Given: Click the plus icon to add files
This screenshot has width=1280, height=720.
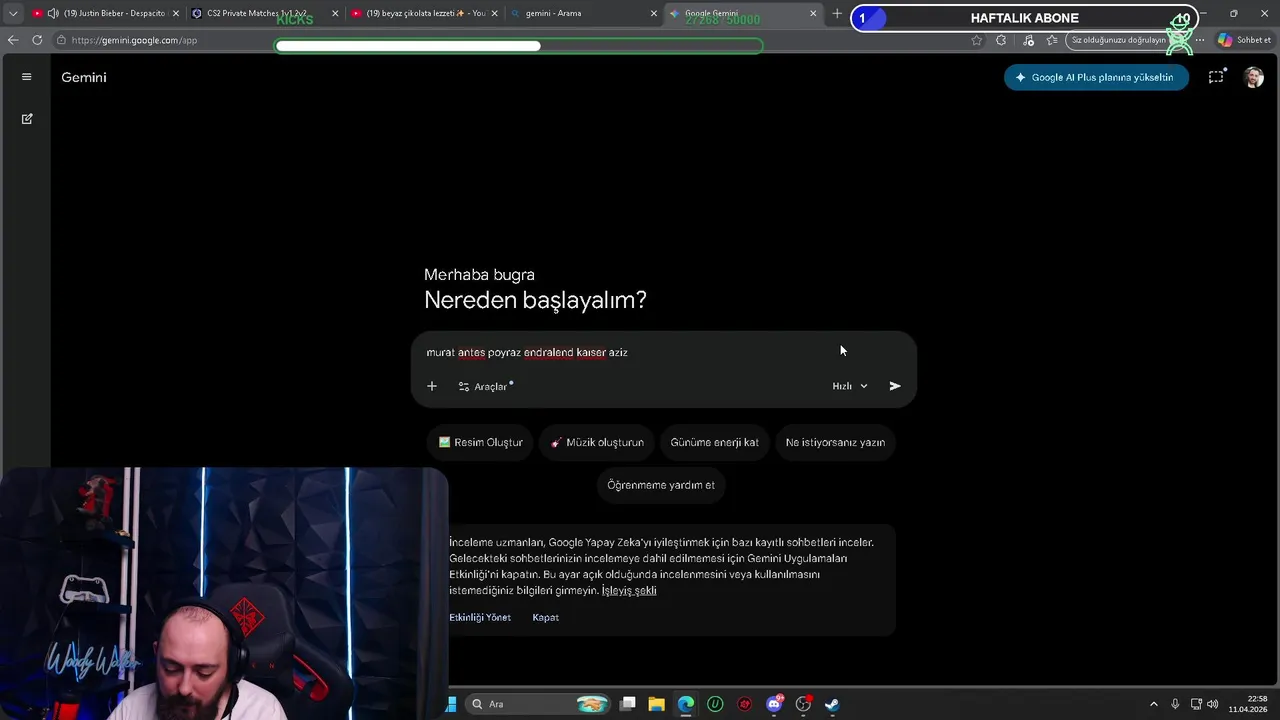Looking at the screenshot, I should [x=432, y=386].
